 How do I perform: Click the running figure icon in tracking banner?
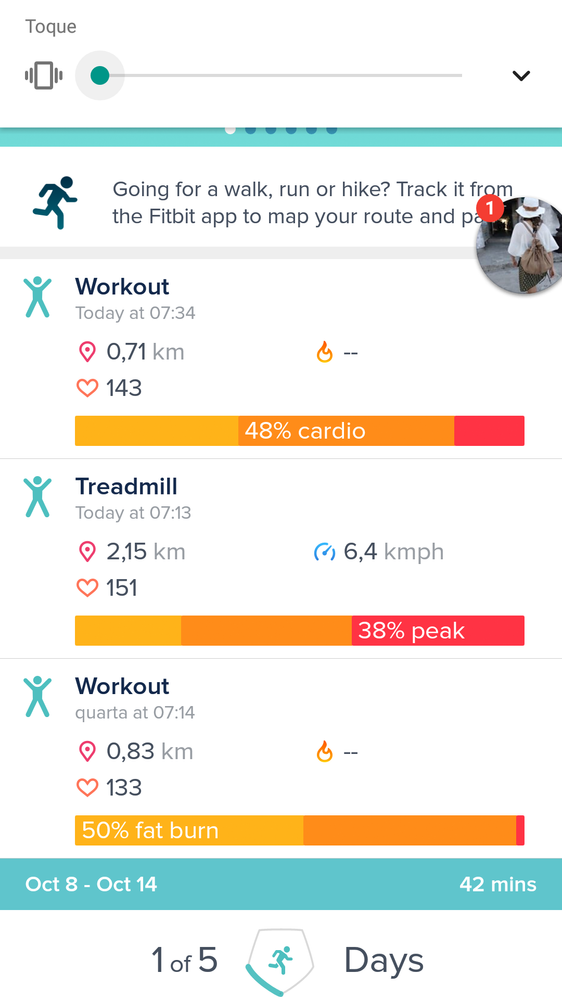(x=55, y=203)
